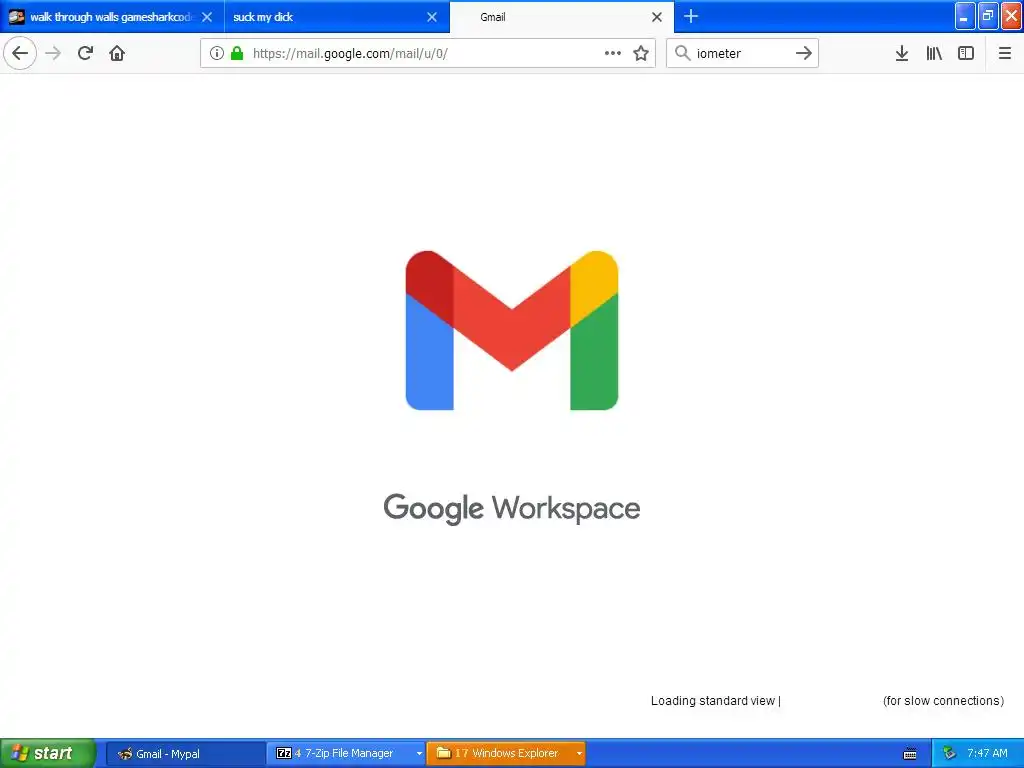This screenshot has width=1024, height=768.
Task: Open the library bookshelf icon
Action: pos(934,53)
